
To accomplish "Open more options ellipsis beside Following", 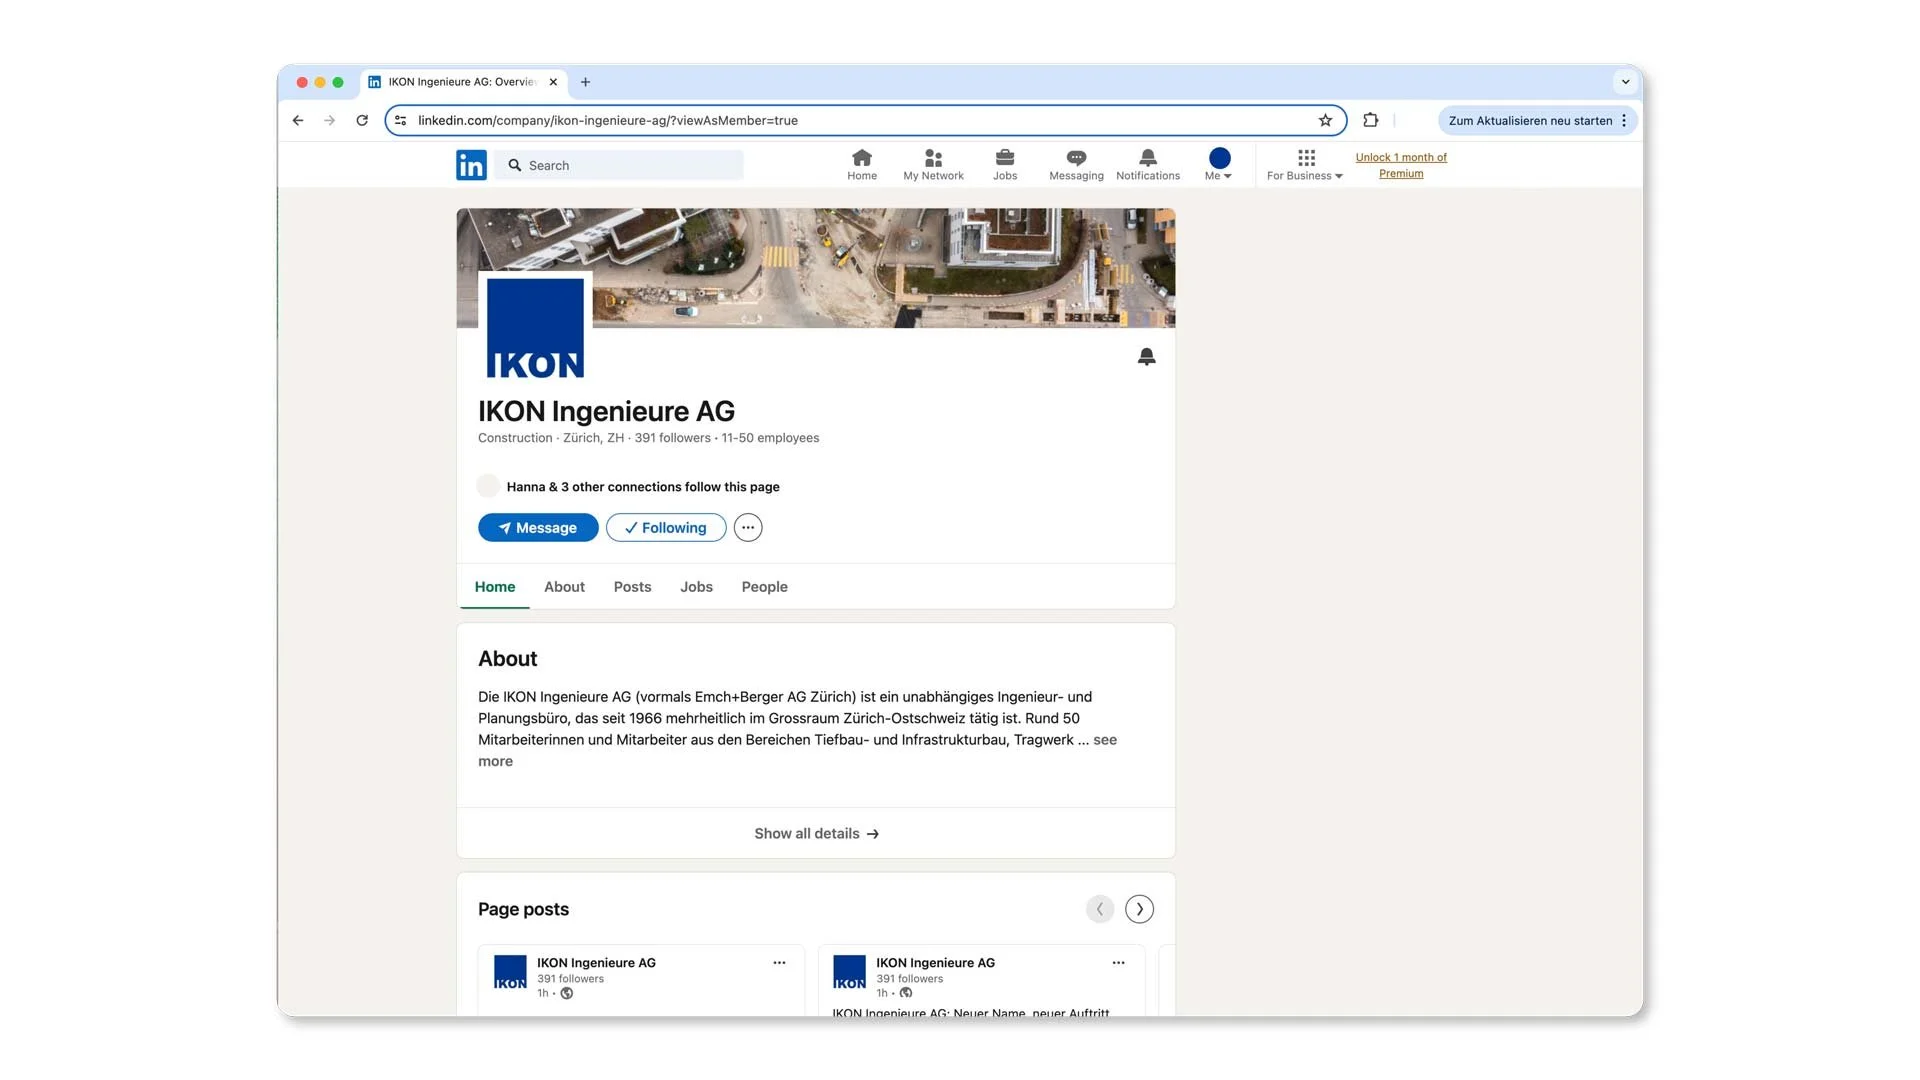I will [747, 528].
